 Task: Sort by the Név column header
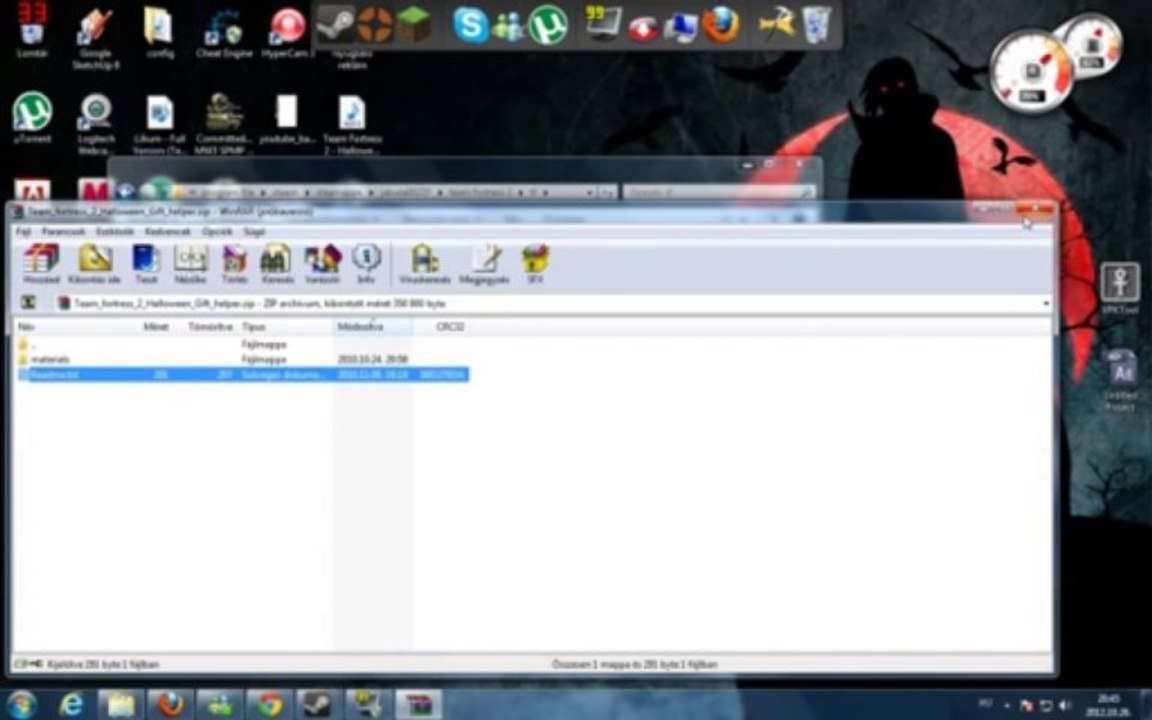26,326
